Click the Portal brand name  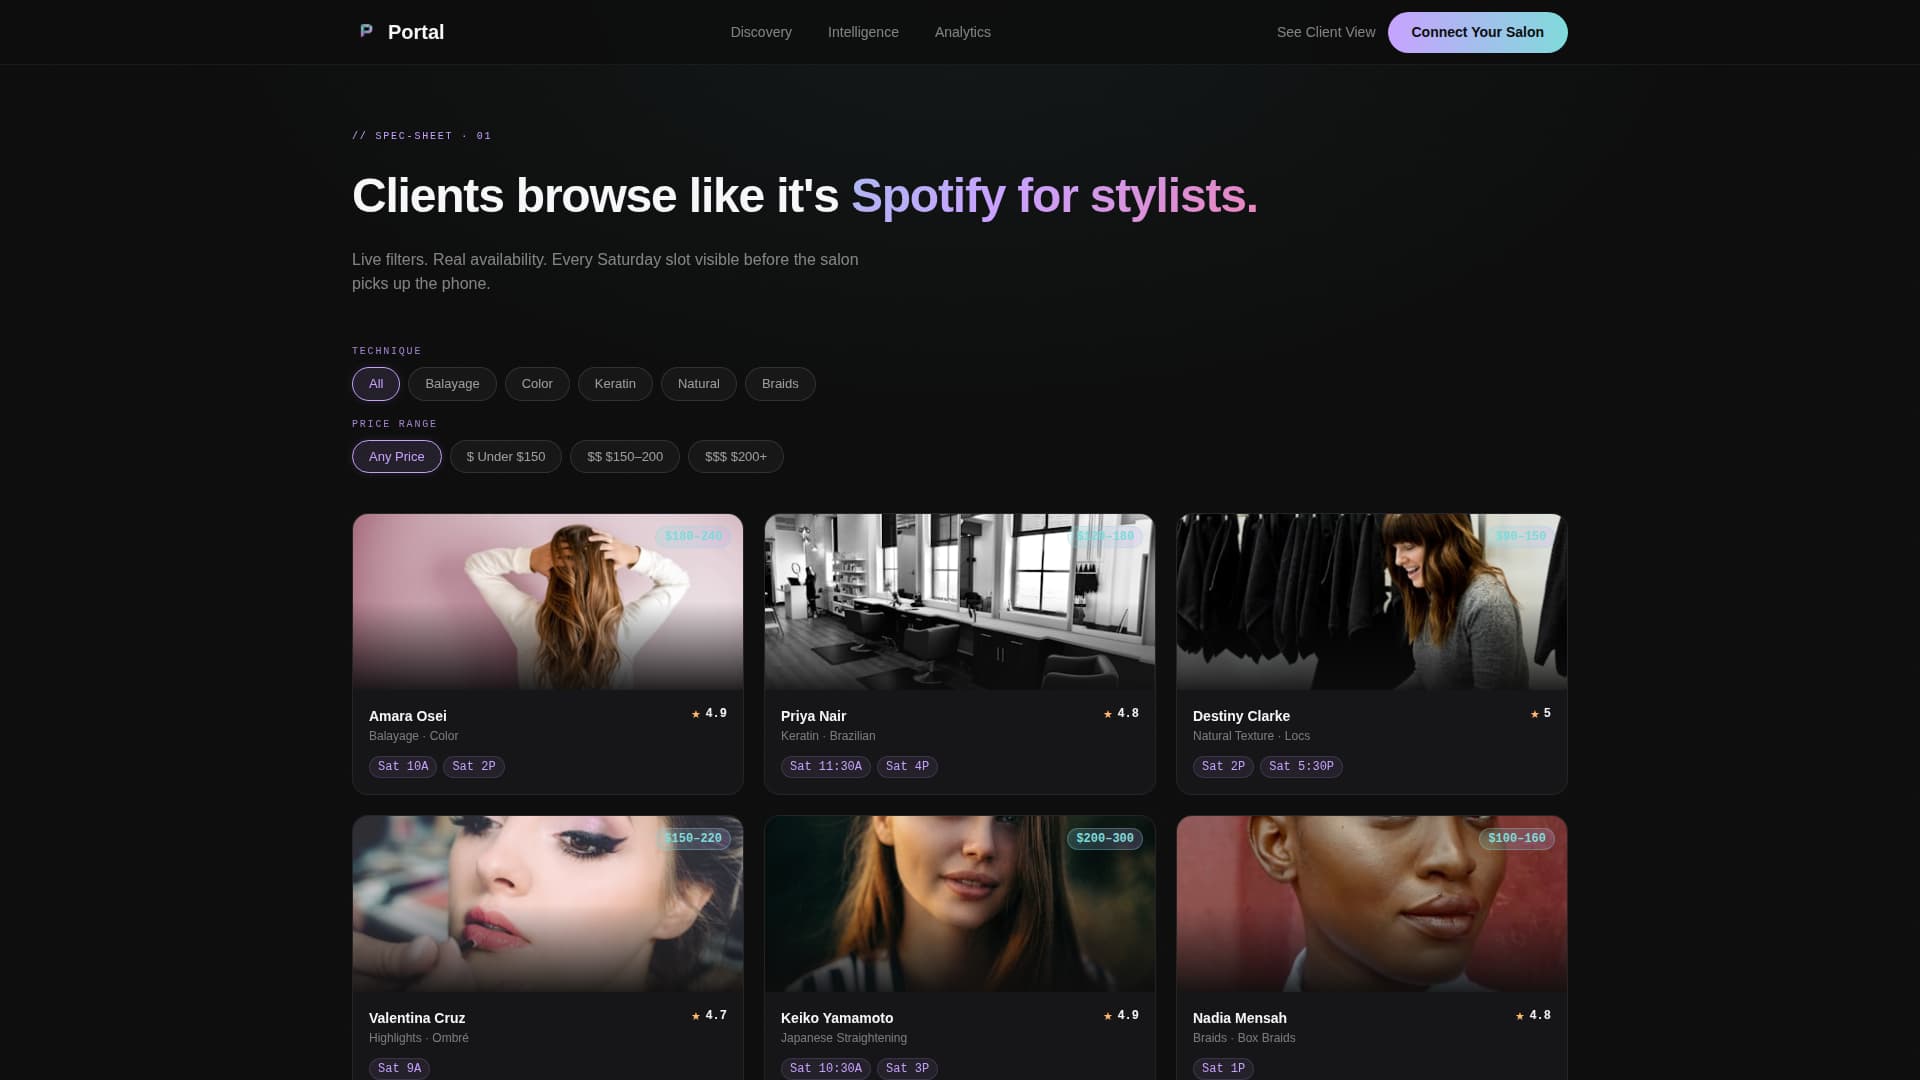click(x=416, y=32)
